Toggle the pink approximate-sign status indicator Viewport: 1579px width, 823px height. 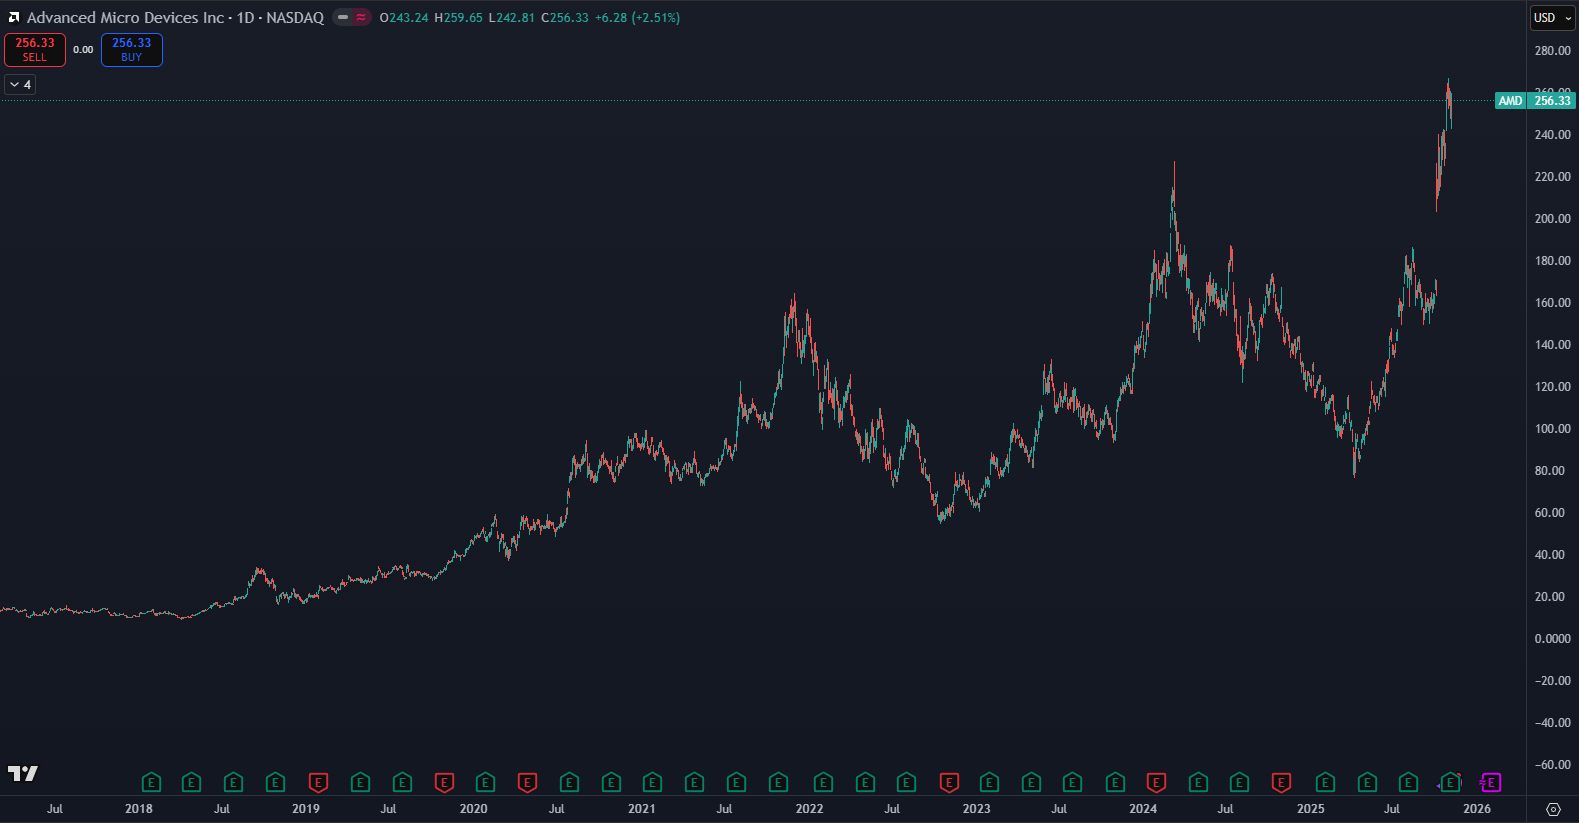[x=361, y=18]
